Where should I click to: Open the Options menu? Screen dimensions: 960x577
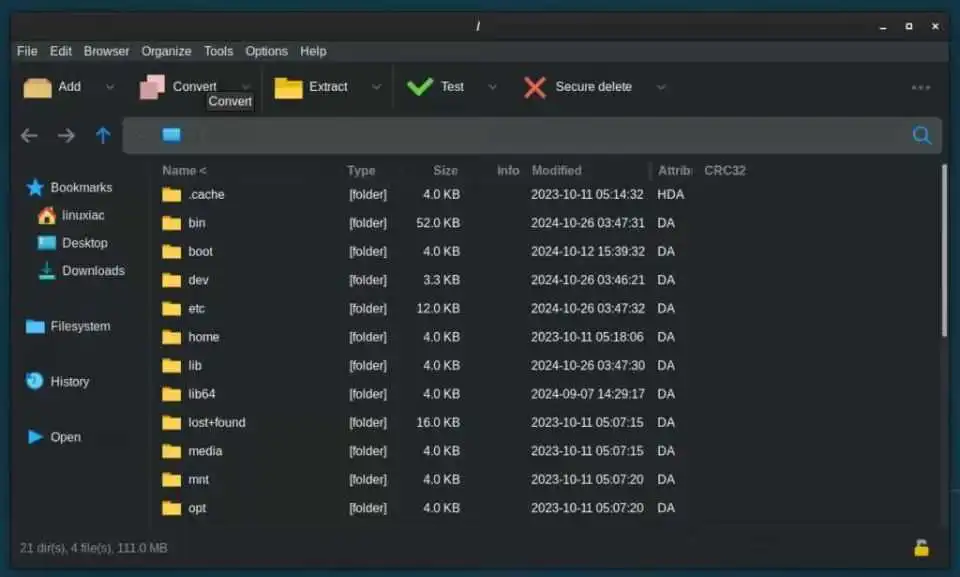(266, 51)
